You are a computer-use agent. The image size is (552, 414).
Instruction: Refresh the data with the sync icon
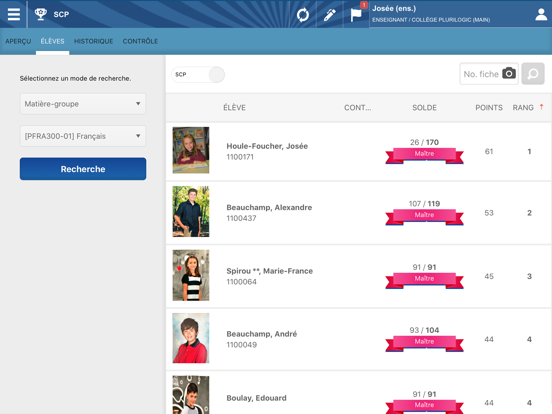[x=303, y=15]
